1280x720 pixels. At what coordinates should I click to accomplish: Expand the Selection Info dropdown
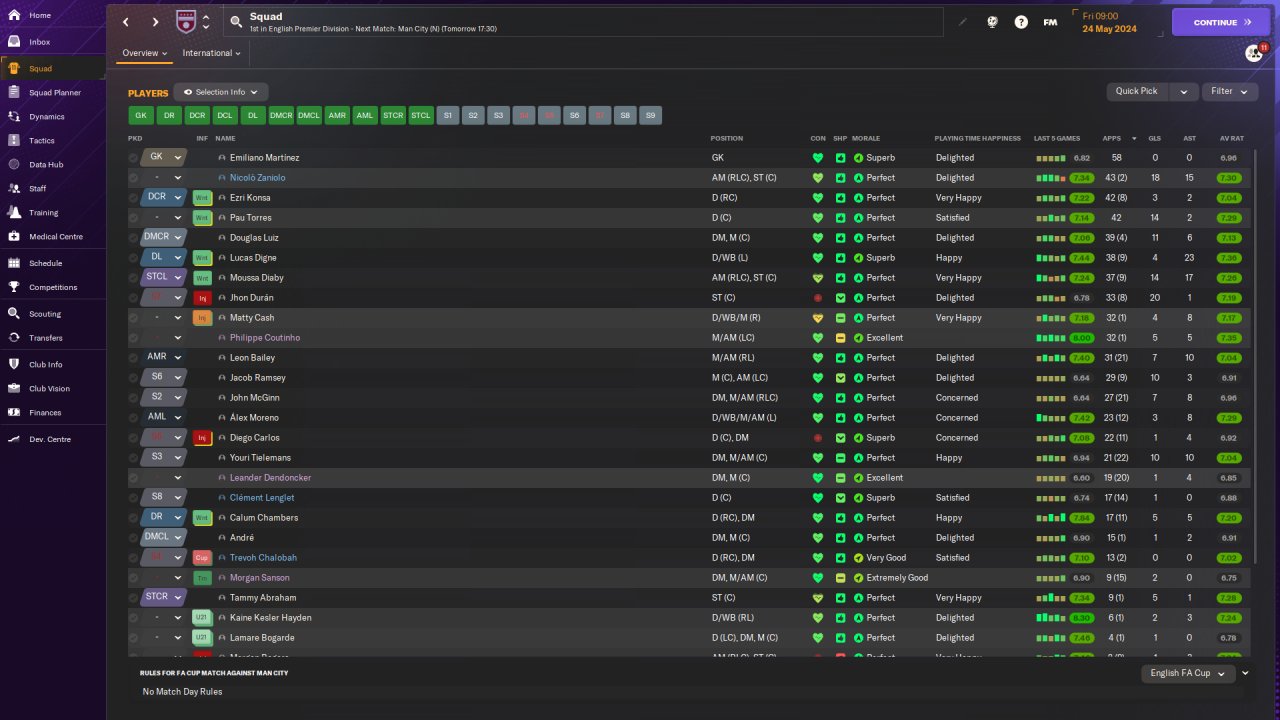click(221, 92)
